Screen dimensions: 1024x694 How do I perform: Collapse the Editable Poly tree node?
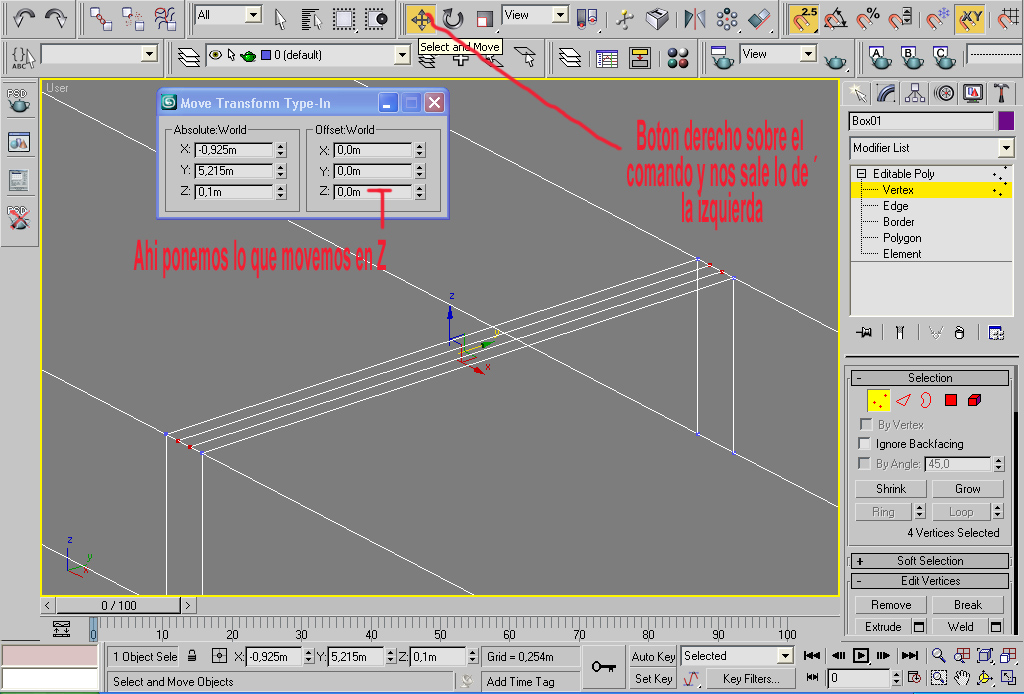coord(861,174)
